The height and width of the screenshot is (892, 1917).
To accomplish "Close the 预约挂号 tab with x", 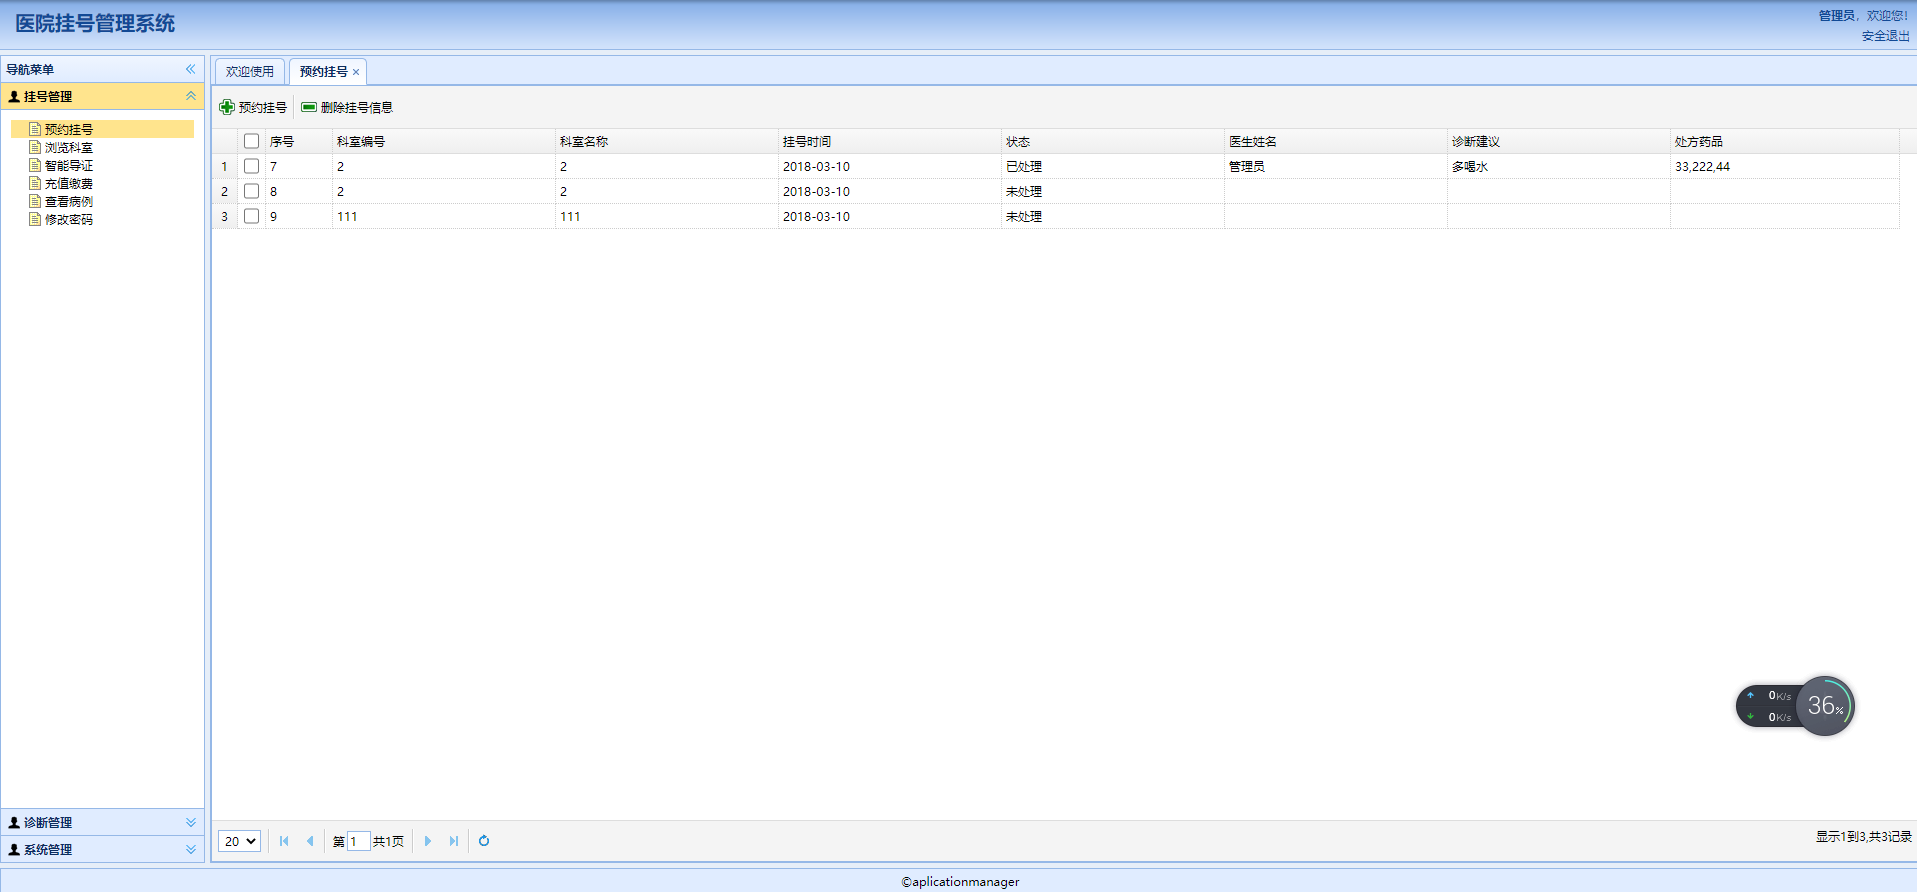I will click(356, 72).
